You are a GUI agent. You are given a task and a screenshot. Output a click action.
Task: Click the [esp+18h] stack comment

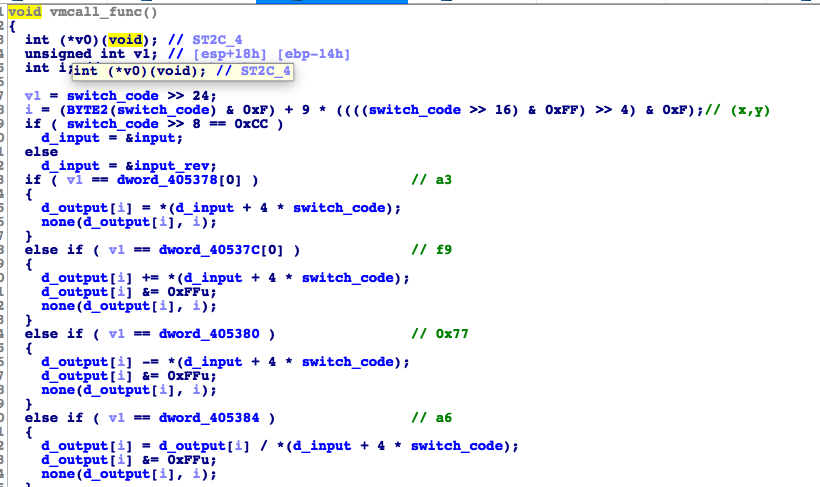(230, 54)
